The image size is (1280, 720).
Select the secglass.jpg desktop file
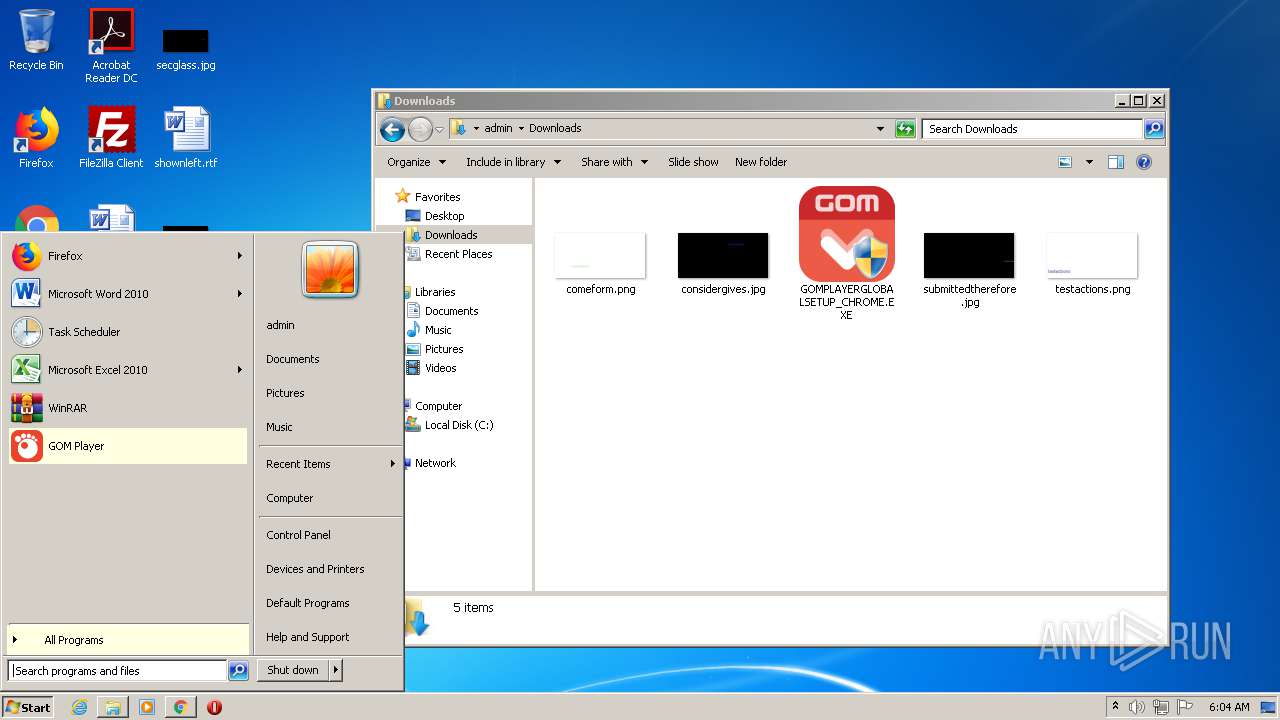point(186,48)
